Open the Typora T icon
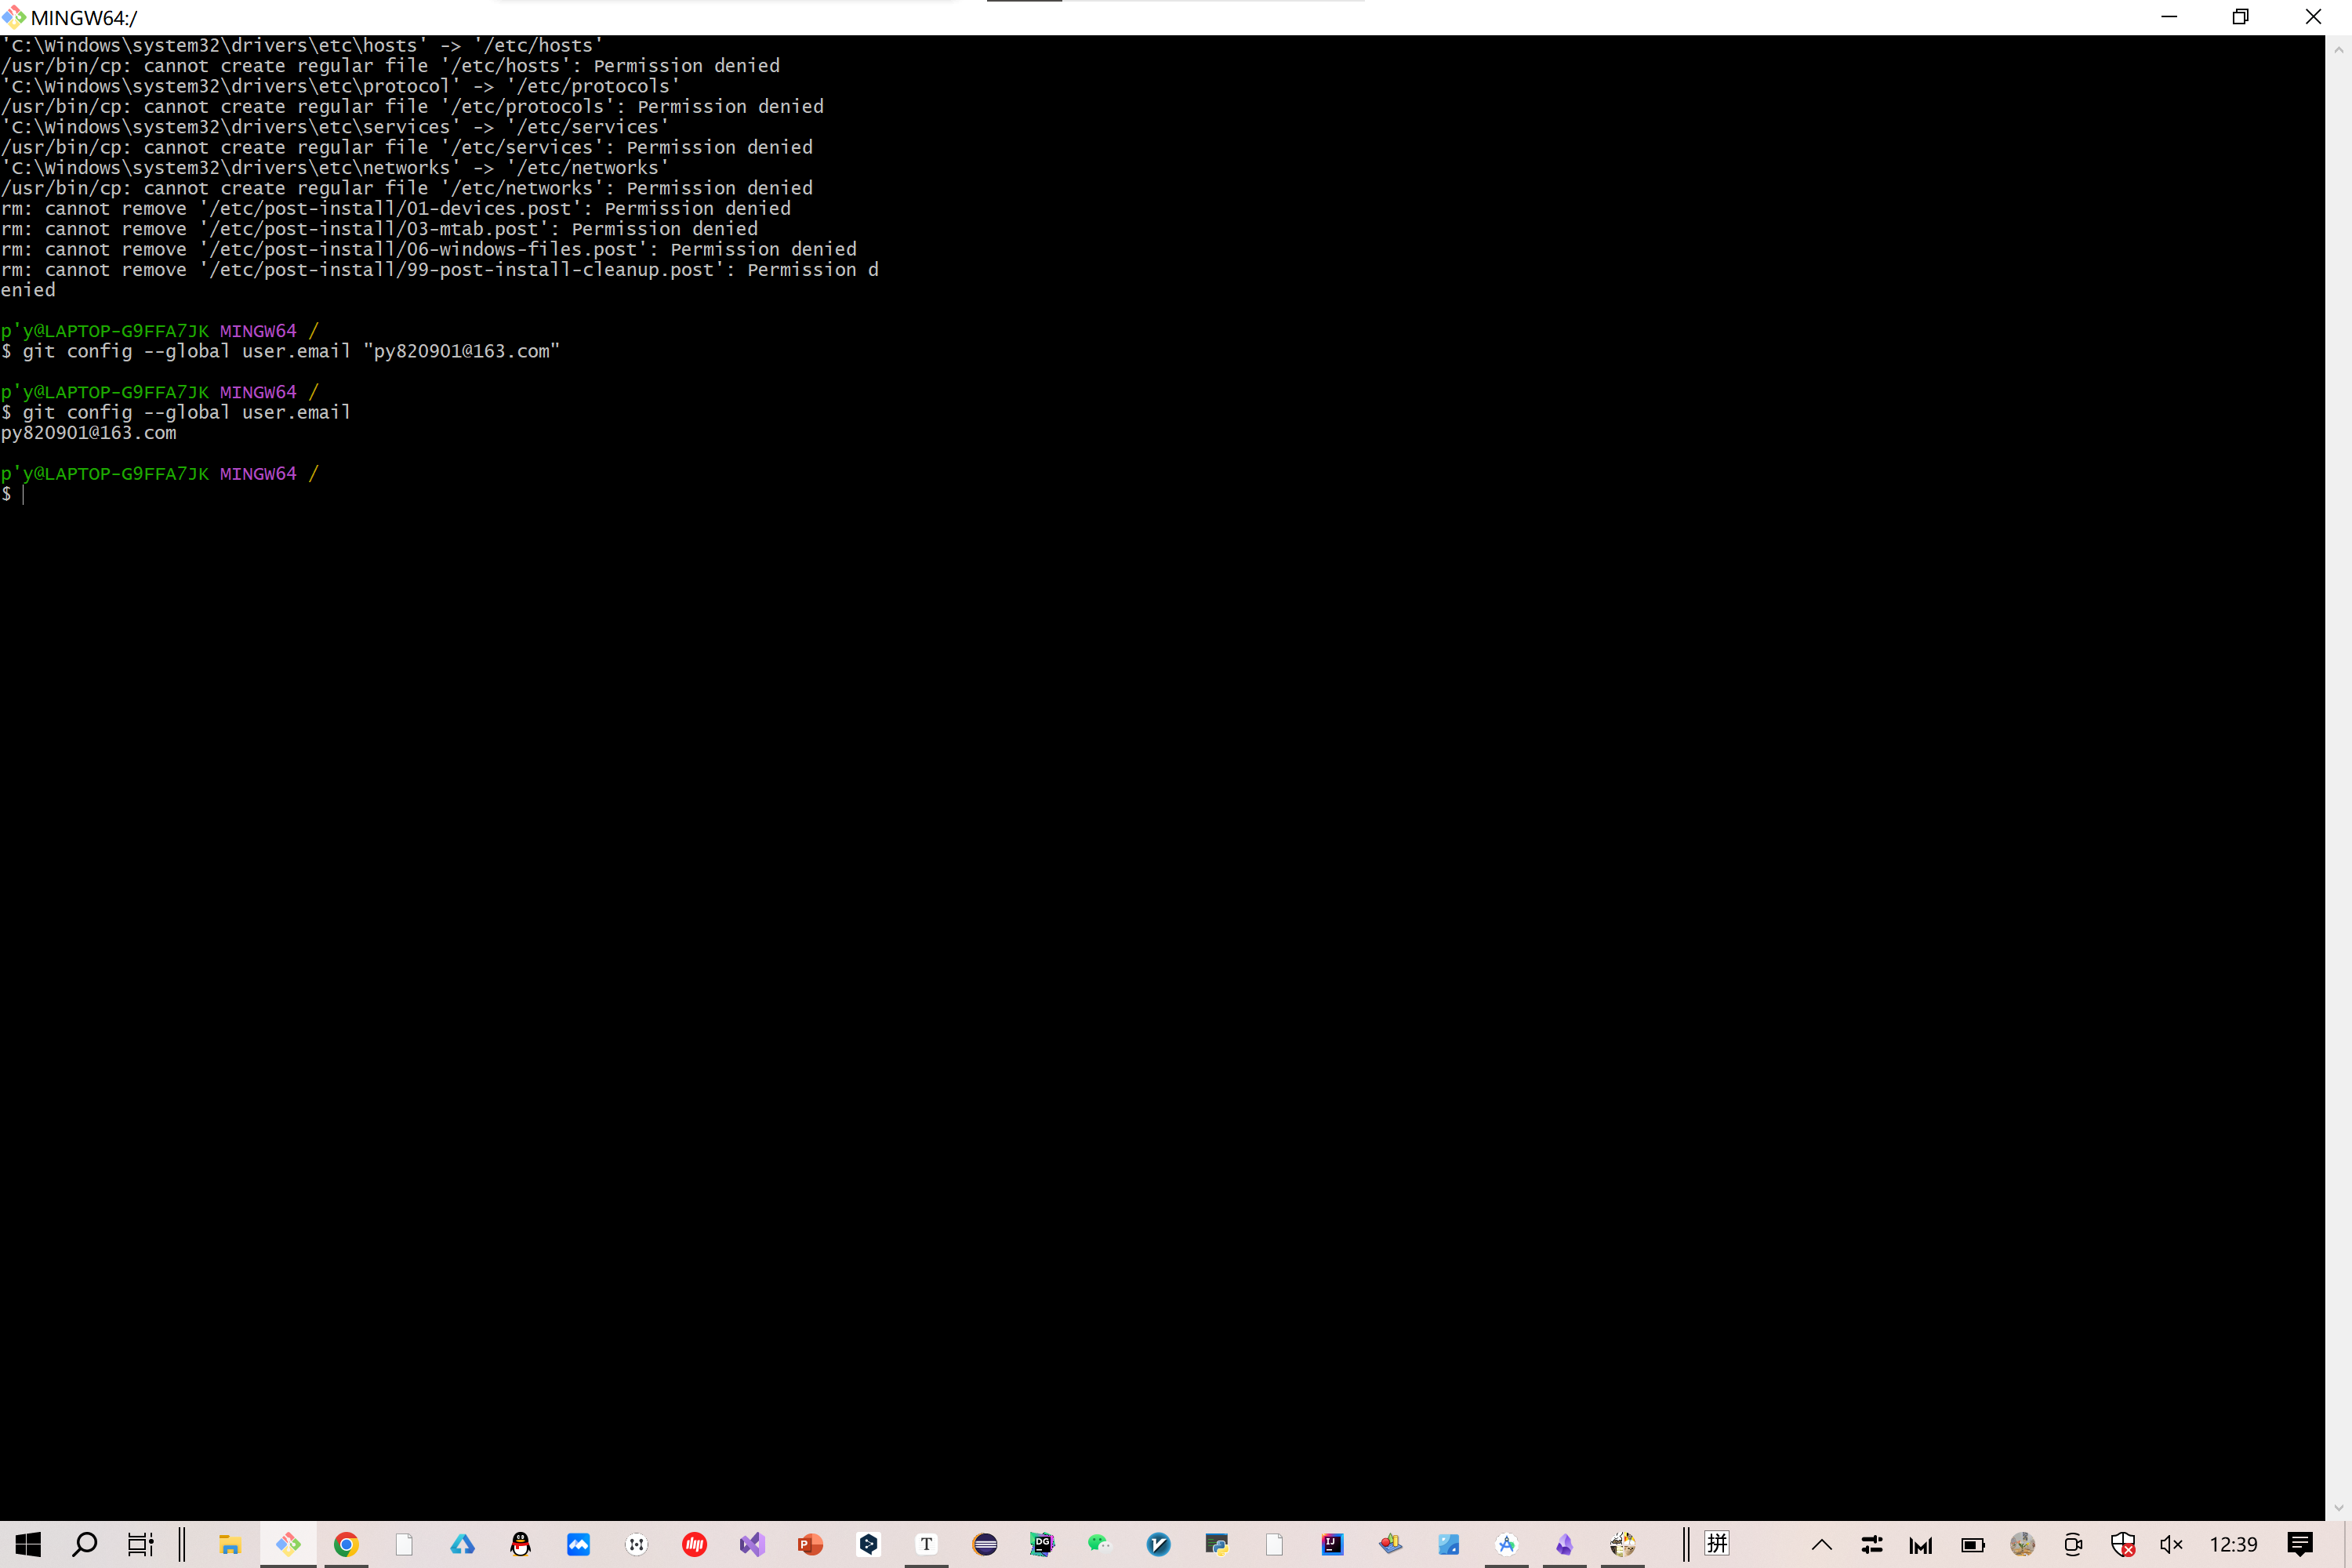 [926, 1544]
